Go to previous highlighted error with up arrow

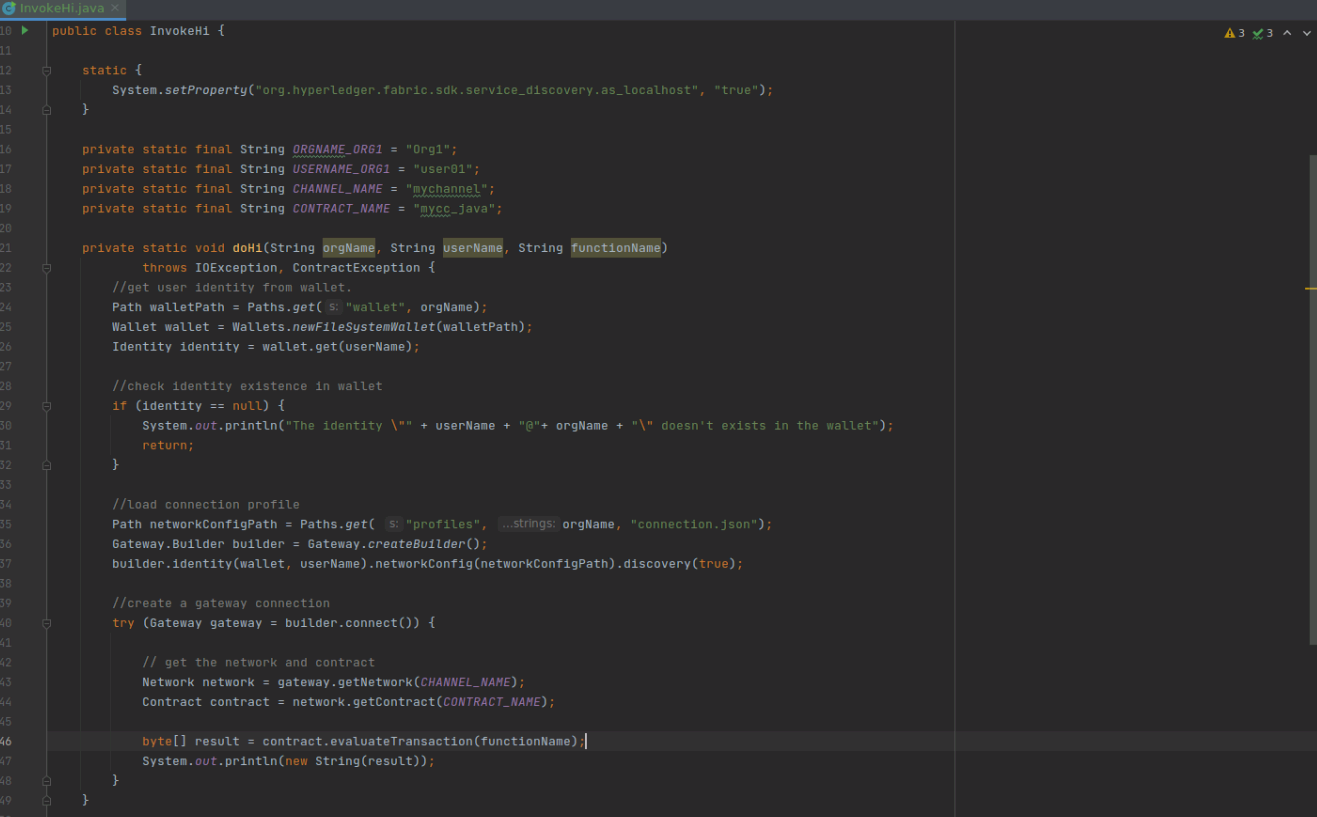pyautogui.click(x=1287, y=33)
